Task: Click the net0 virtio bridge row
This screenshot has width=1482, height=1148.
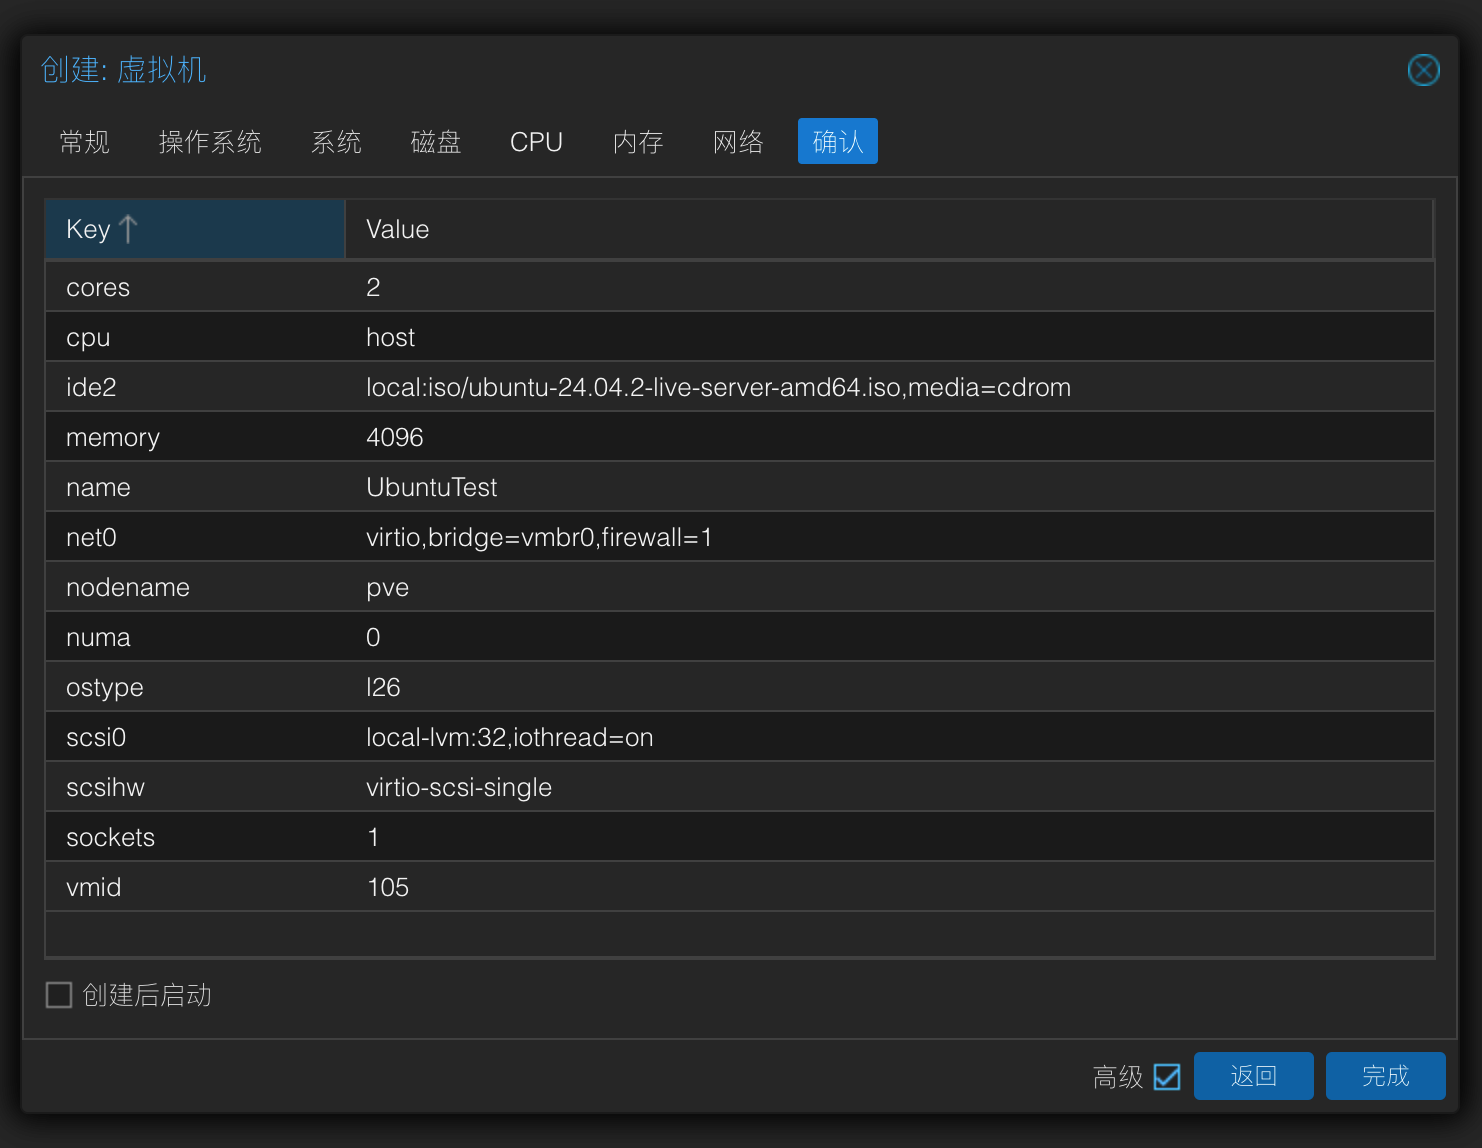Action: click(x=740, y=537)
